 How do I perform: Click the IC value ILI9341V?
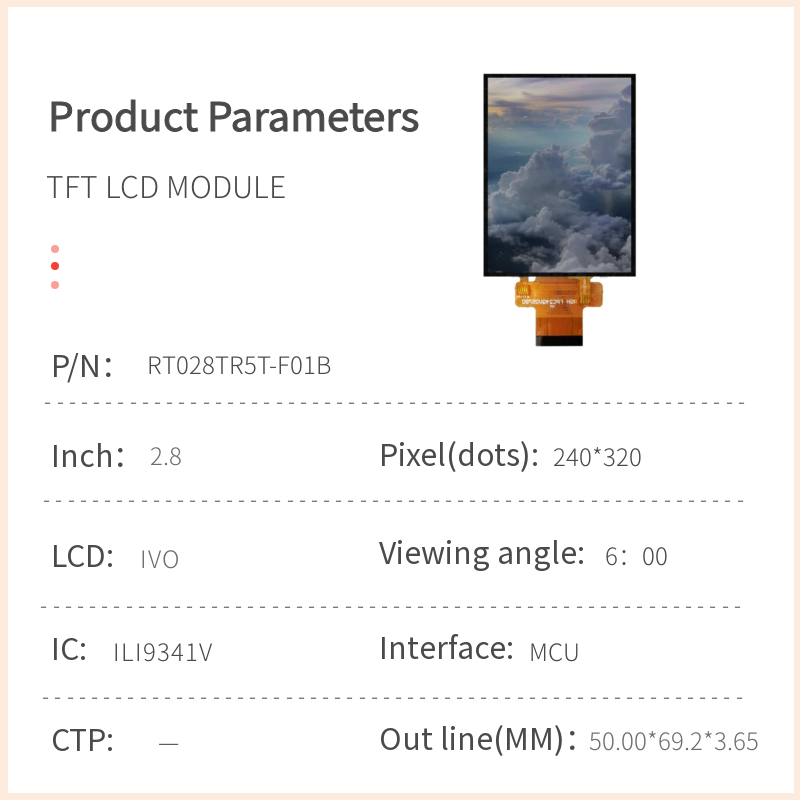tap(163, 653)
